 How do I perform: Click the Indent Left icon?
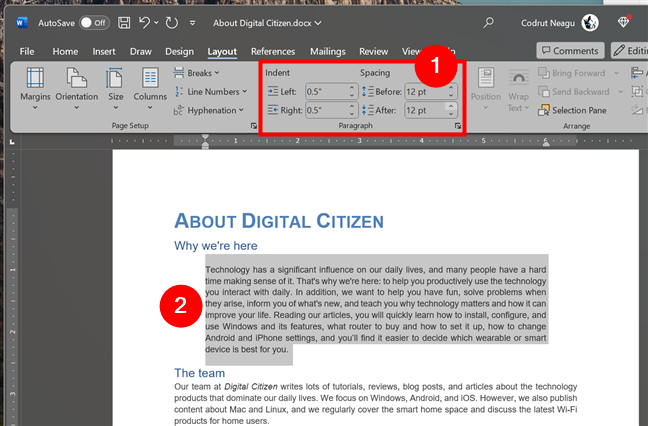point(273,91)
